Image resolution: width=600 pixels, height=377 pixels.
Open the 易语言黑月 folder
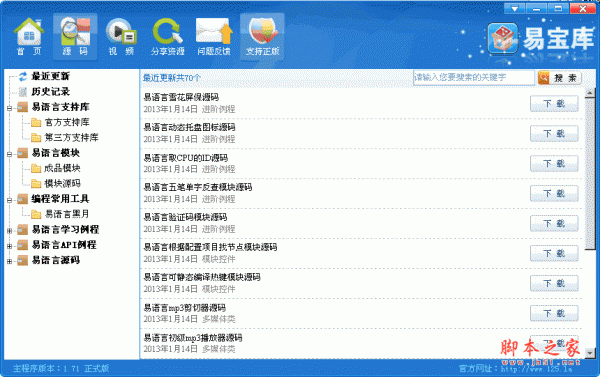click(67, 214)
